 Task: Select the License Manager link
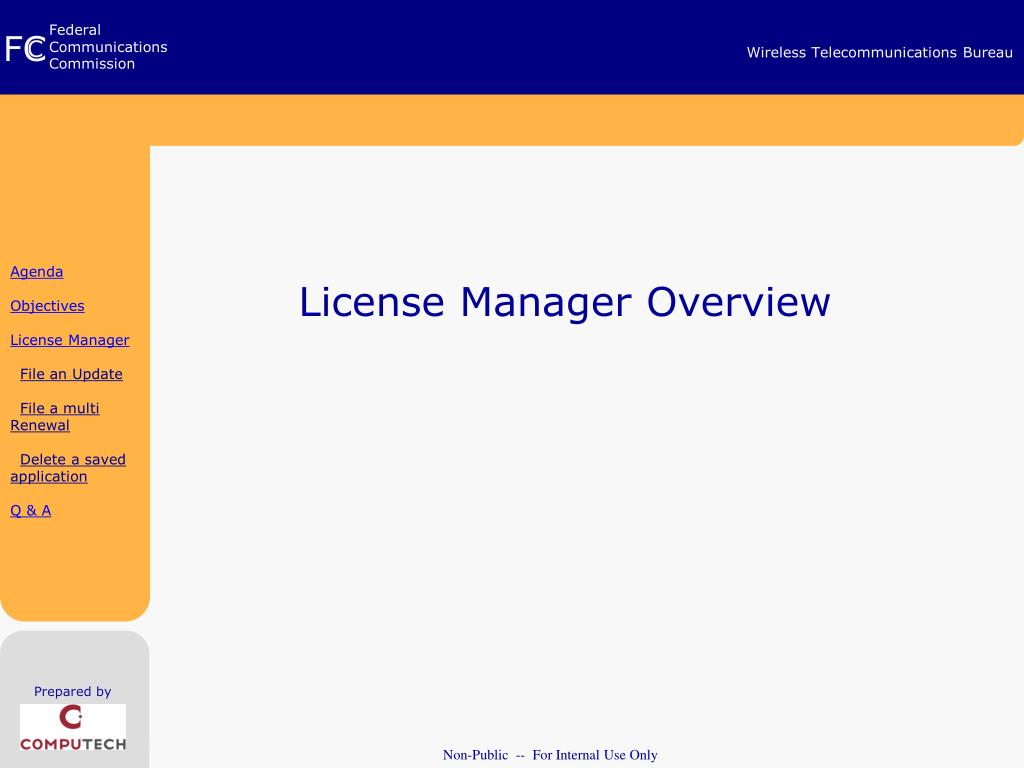(x=69, y=340)
